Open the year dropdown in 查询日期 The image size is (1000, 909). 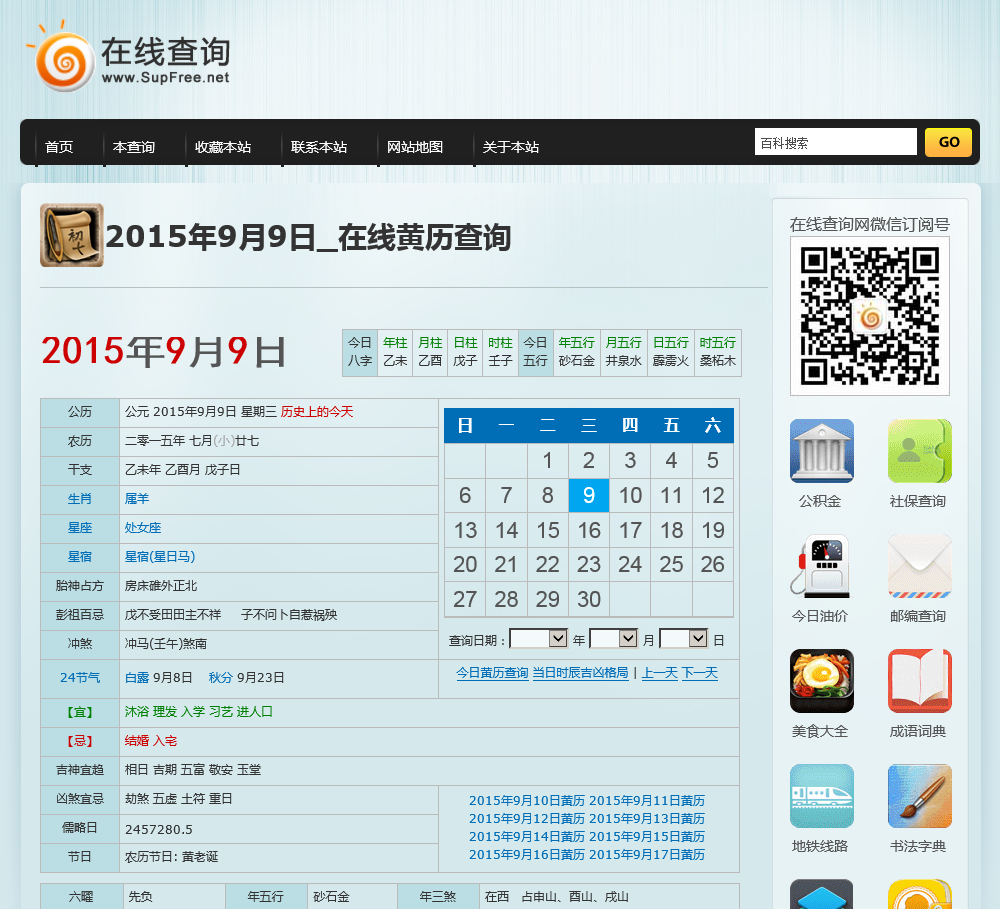(x=538, y=639)
